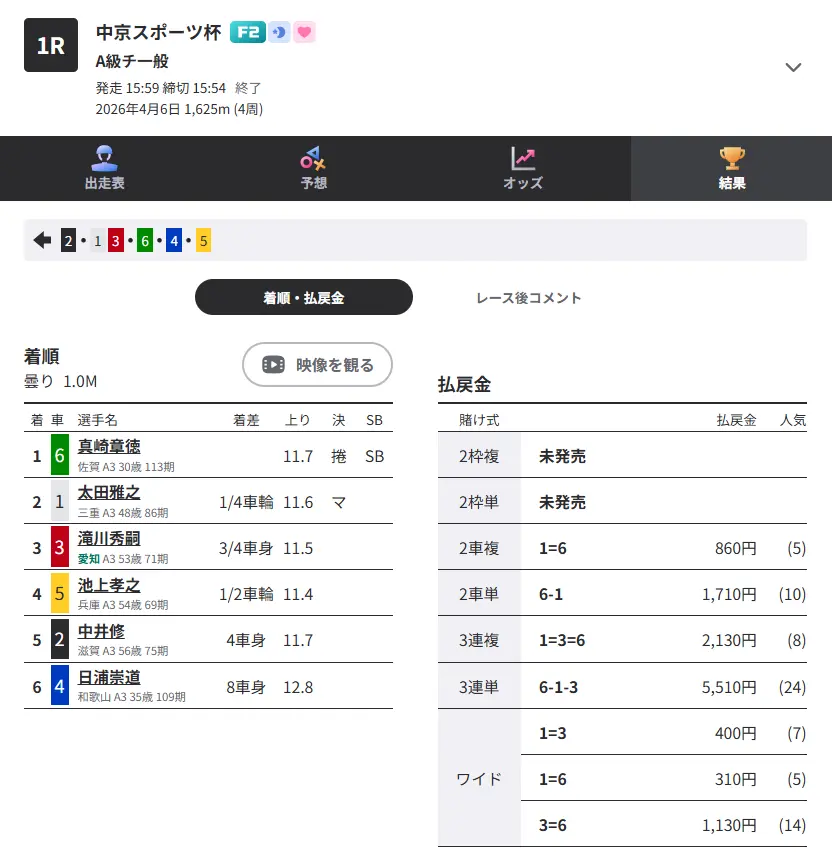Expand race details with the top-right chevron

coord(794,67)
